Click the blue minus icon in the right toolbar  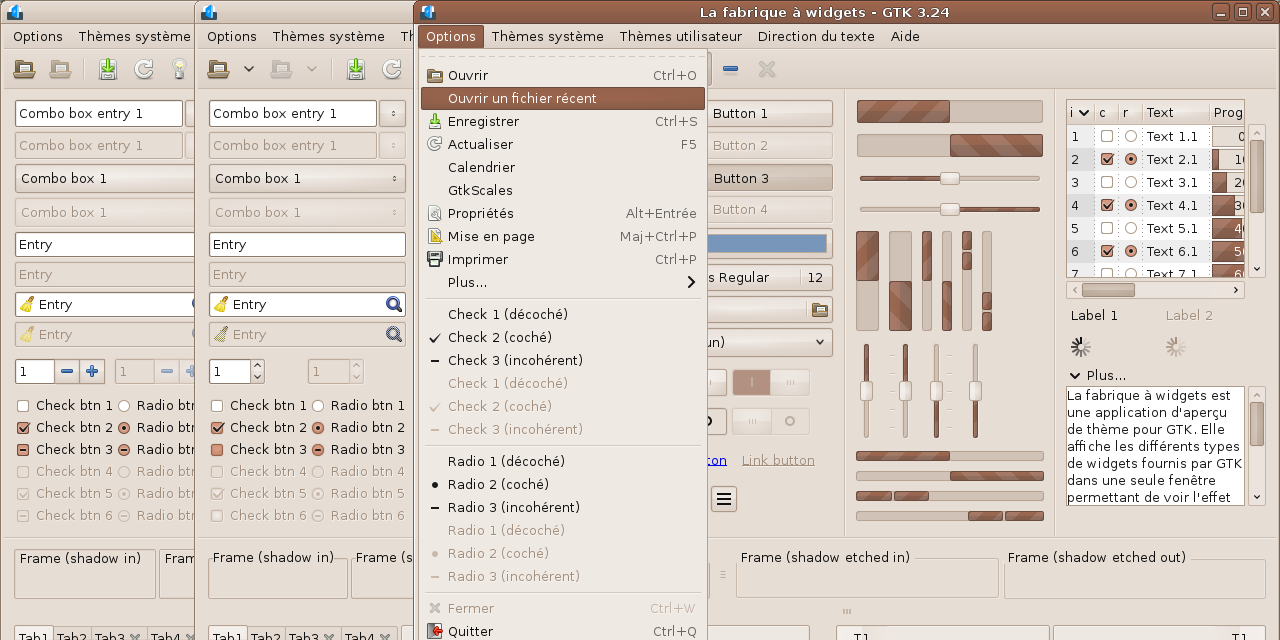pos(730,69)
